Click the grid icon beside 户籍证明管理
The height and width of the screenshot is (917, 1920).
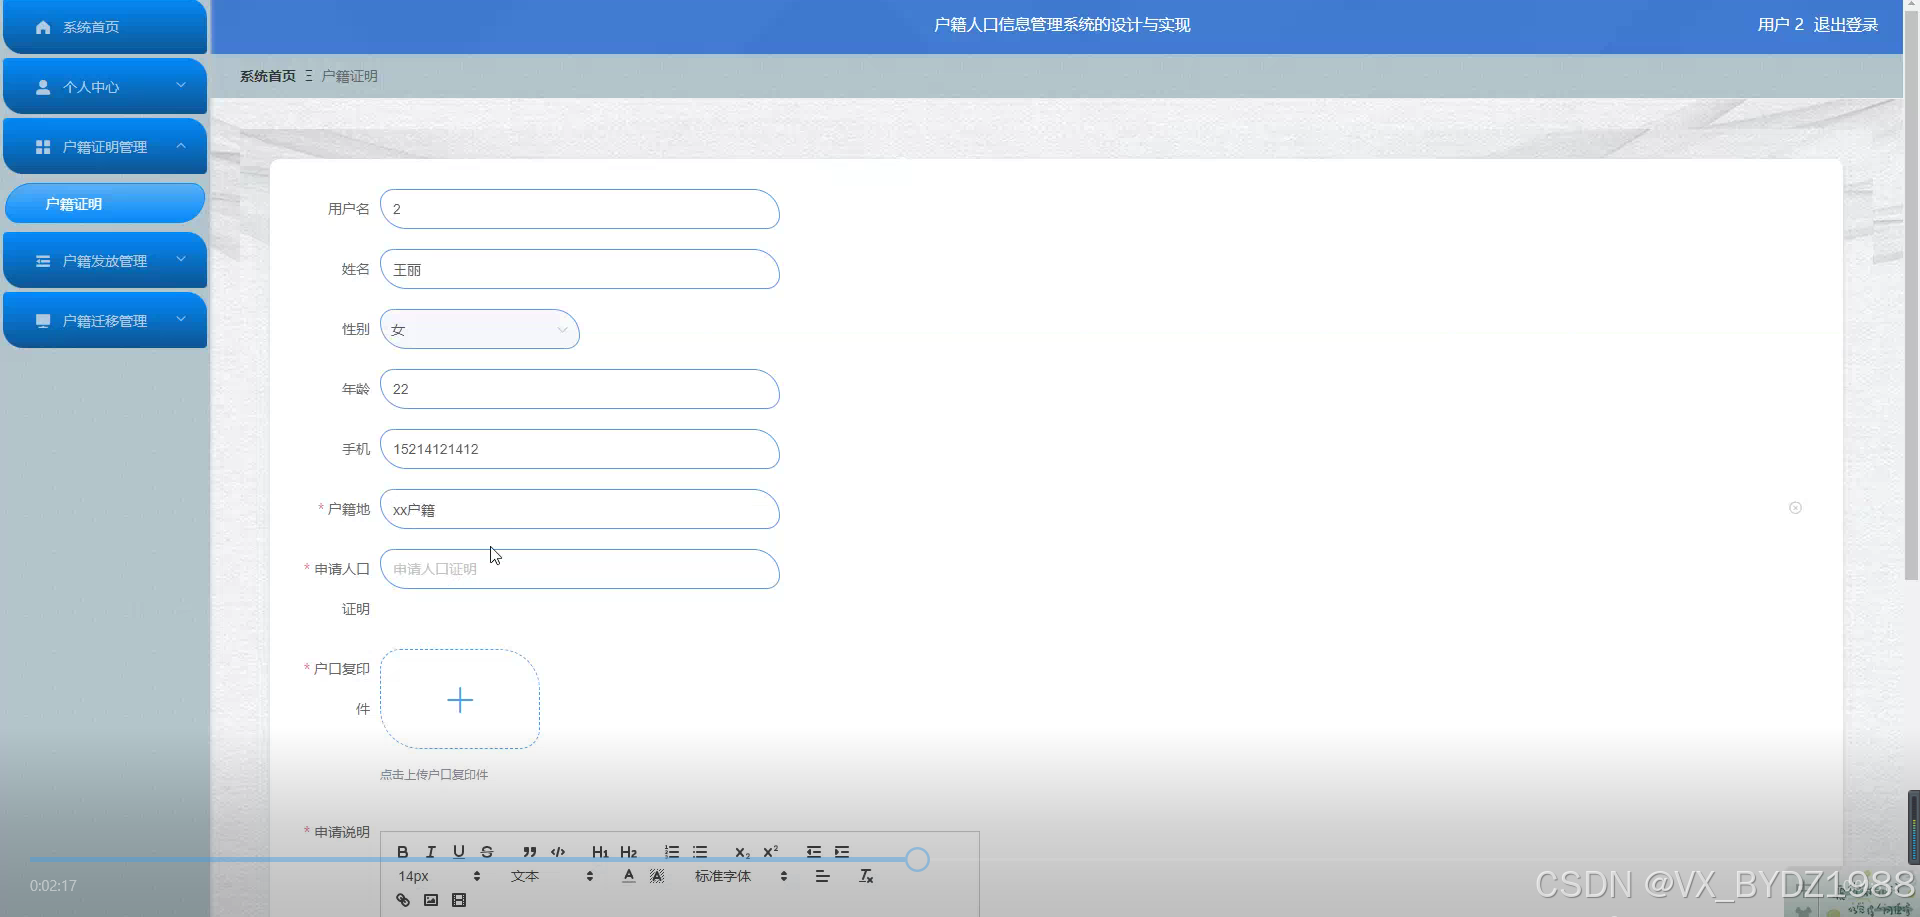click(x=43, y=147)
